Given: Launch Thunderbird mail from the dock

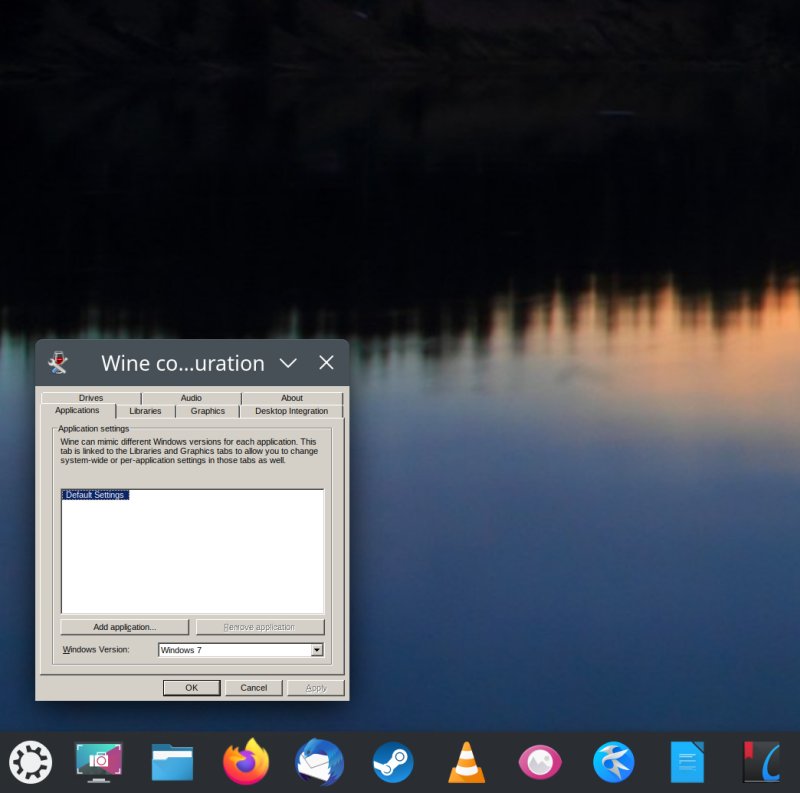Looking at the screenshot, I should [320, 763].
